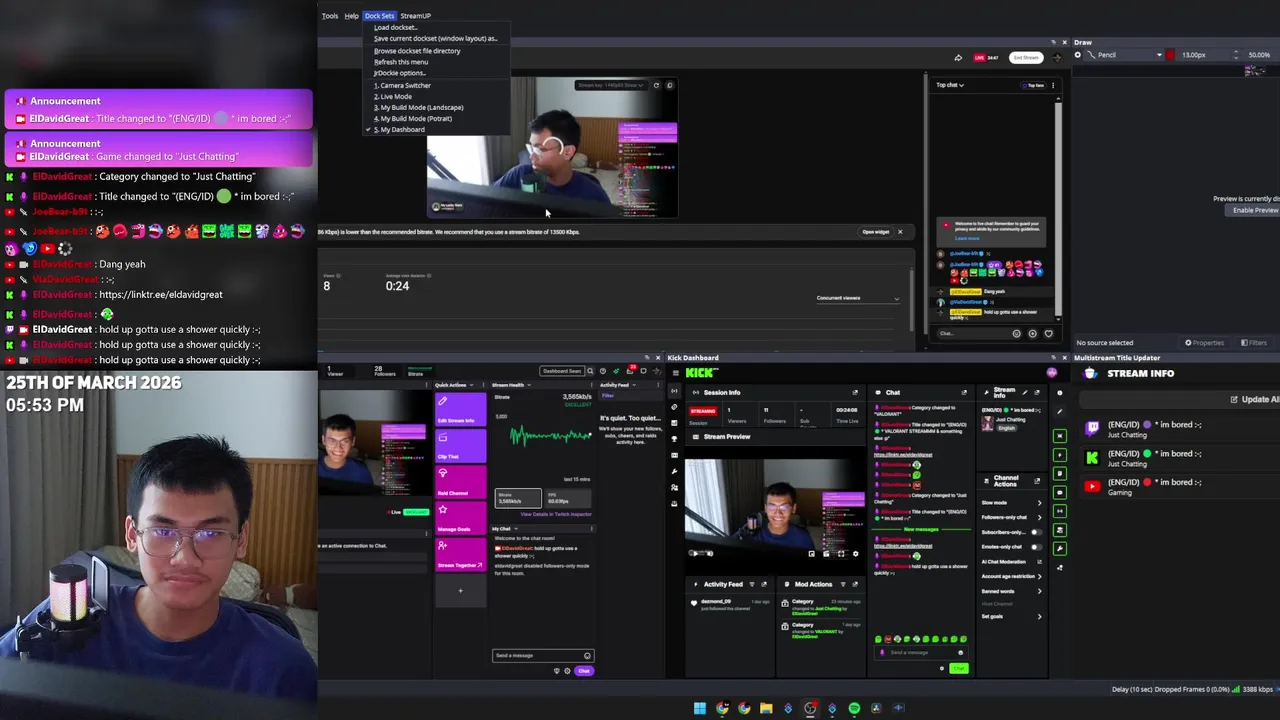Click heart reaction in YouTube chat
Image resolution: width=1280 pixels, height=720 pixels.
[1048, 334]
